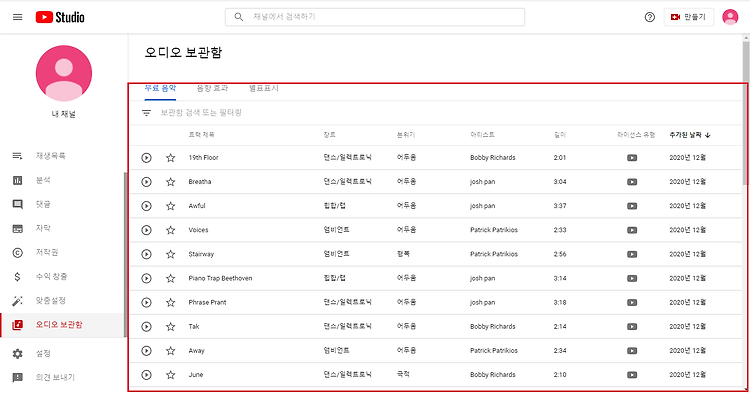750x393 pixels.
Task: Click the page vertical scrollbar
Action: (746, 112)
